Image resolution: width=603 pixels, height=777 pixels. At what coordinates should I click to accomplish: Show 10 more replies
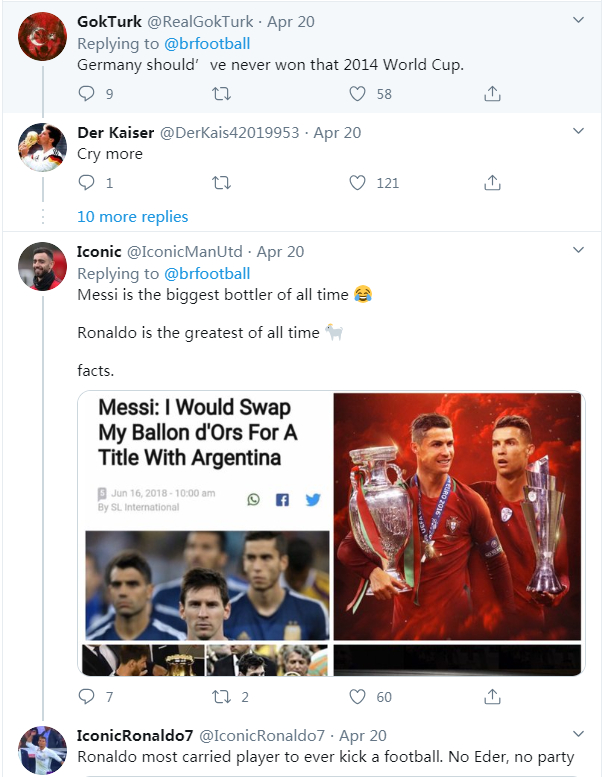[132, 217]
